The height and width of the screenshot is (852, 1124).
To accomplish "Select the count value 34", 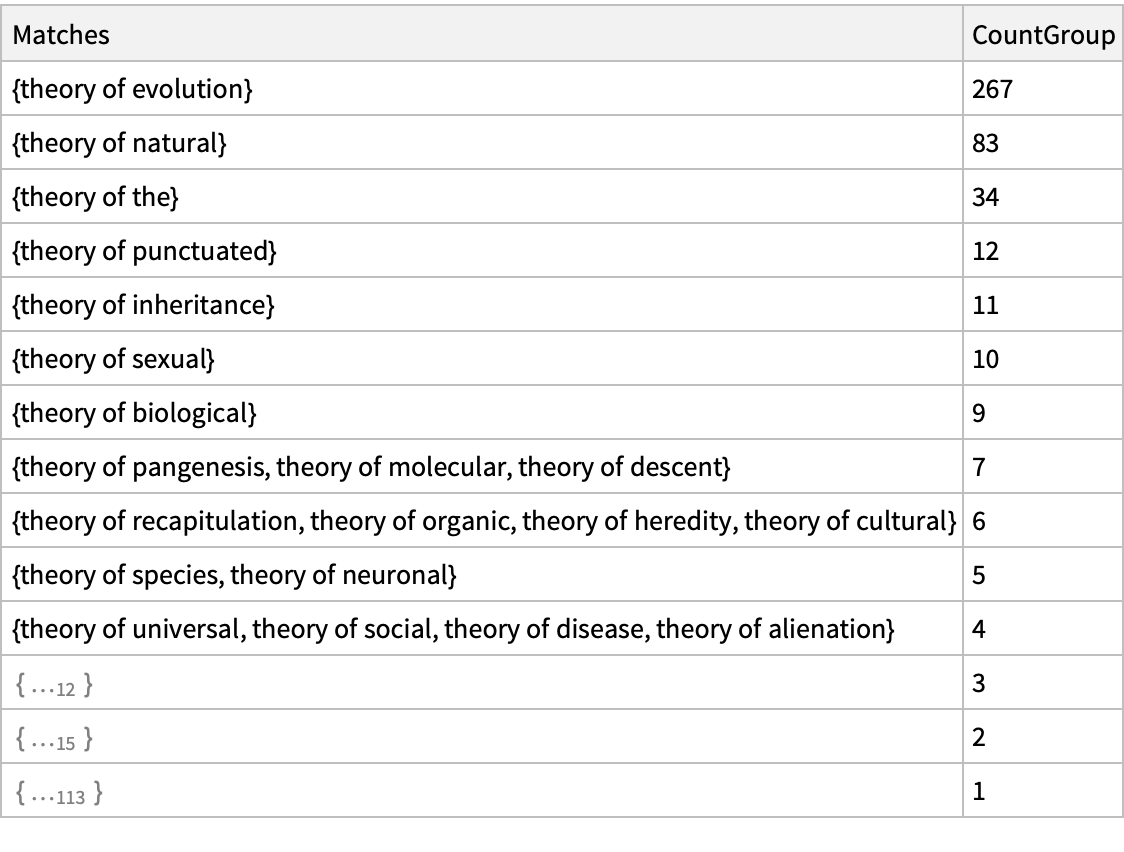I will 986,198.
